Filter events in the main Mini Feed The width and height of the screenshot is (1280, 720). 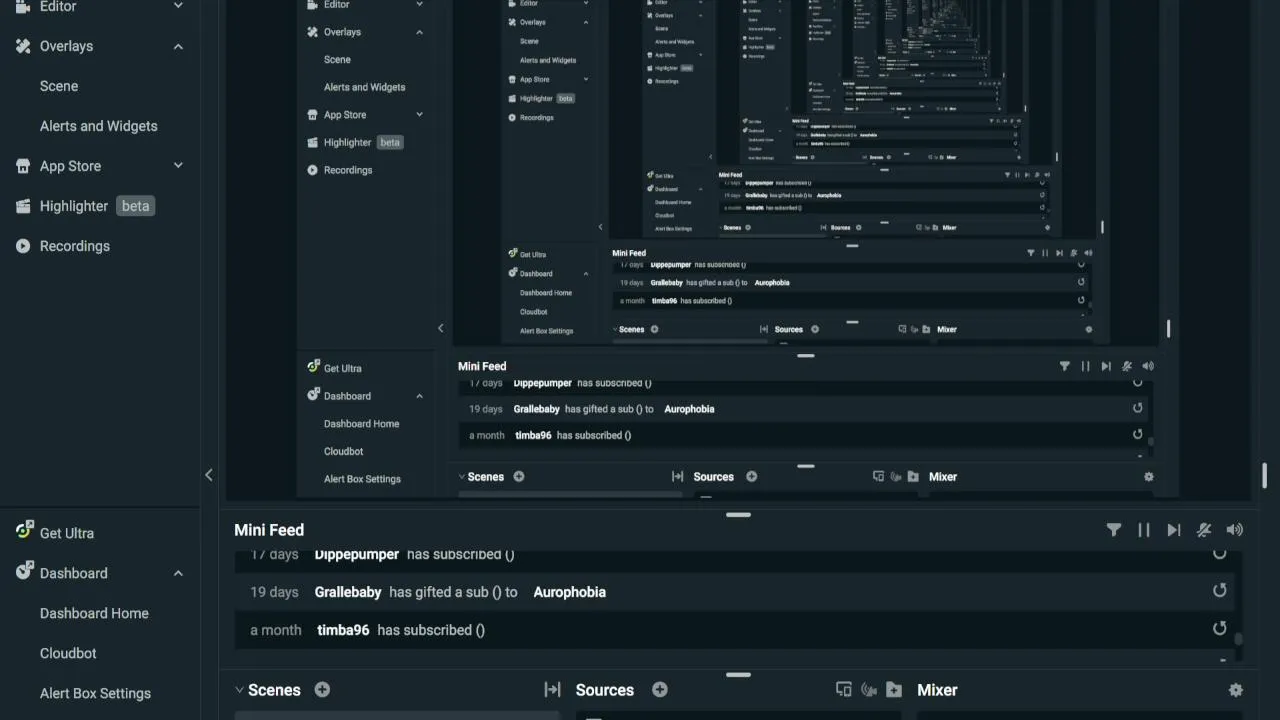(1114, 530)
